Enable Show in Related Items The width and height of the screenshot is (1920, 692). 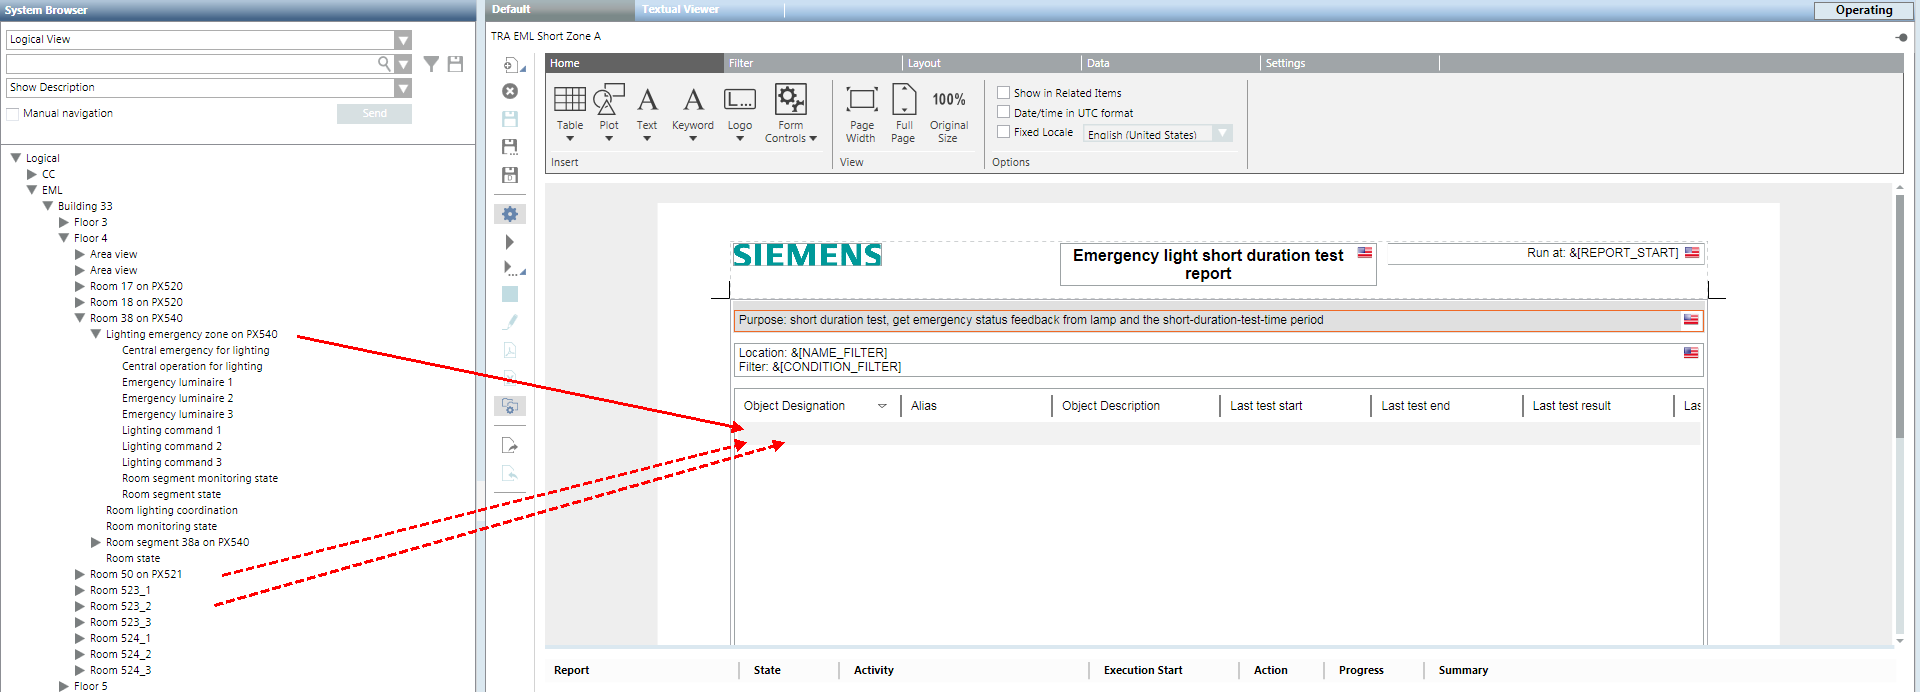[x=1003, y=93]
